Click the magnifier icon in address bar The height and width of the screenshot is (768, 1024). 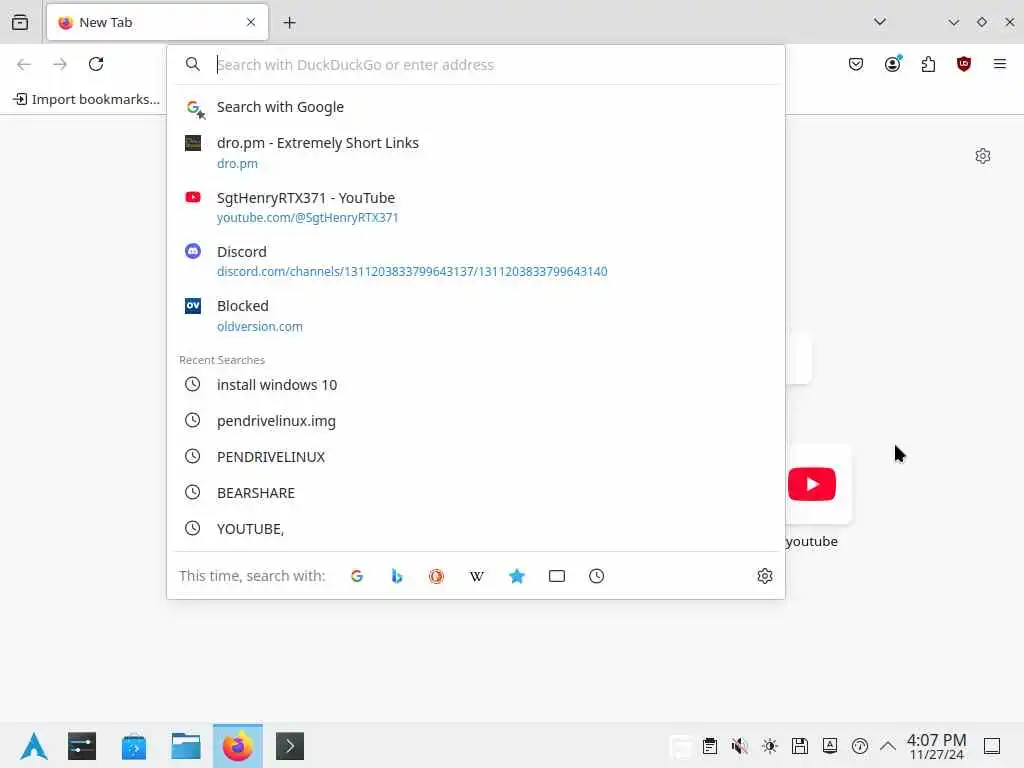193,64
